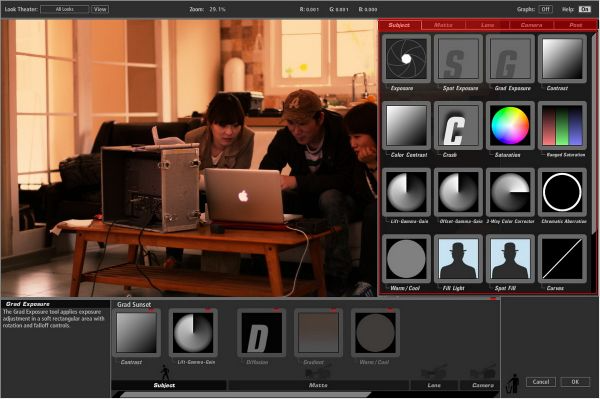The width and height of the screenshot is (600, 399).
Task: Select the Crush tool icon
Action: pyautogui.click(x=458, y=125)
